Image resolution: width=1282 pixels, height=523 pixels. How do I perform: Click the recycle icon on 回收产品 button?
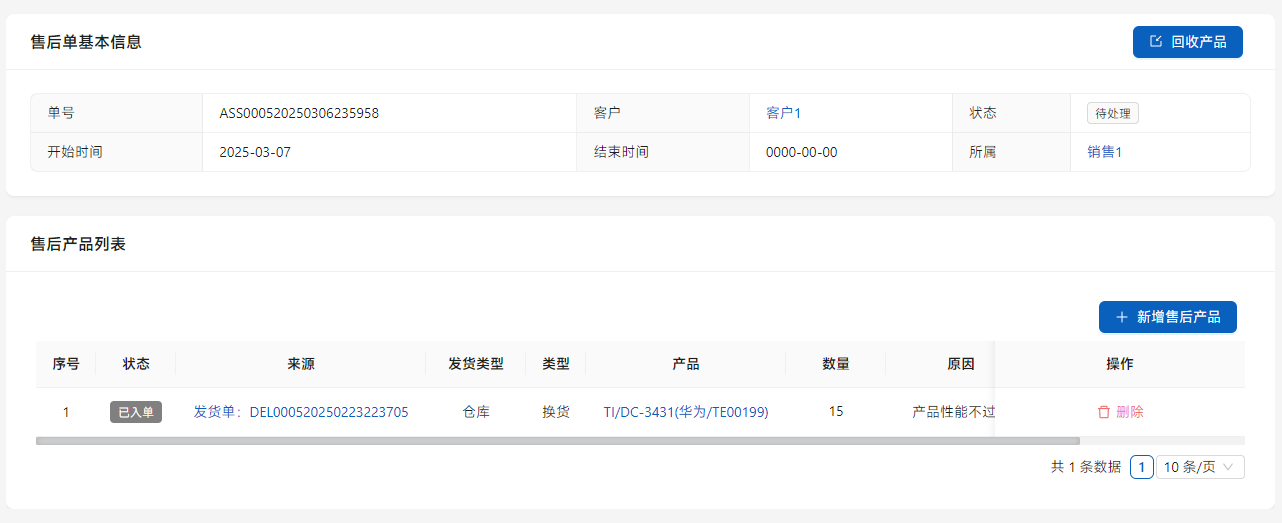click(x=1156, y=42)
